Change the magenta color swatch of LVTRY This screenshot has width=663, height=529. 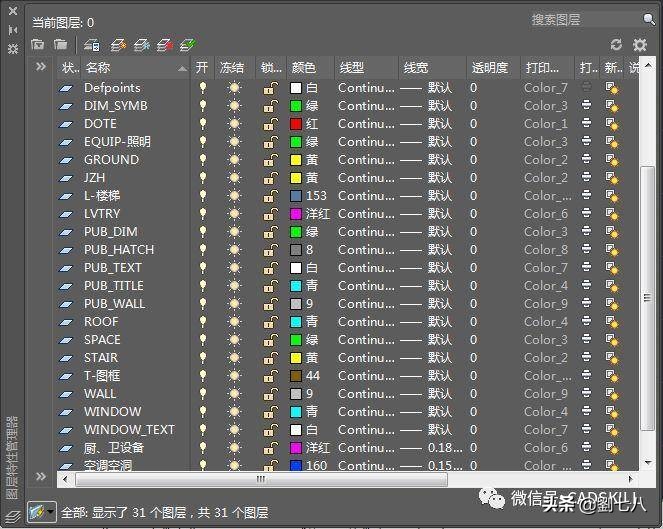pos(296,214)
